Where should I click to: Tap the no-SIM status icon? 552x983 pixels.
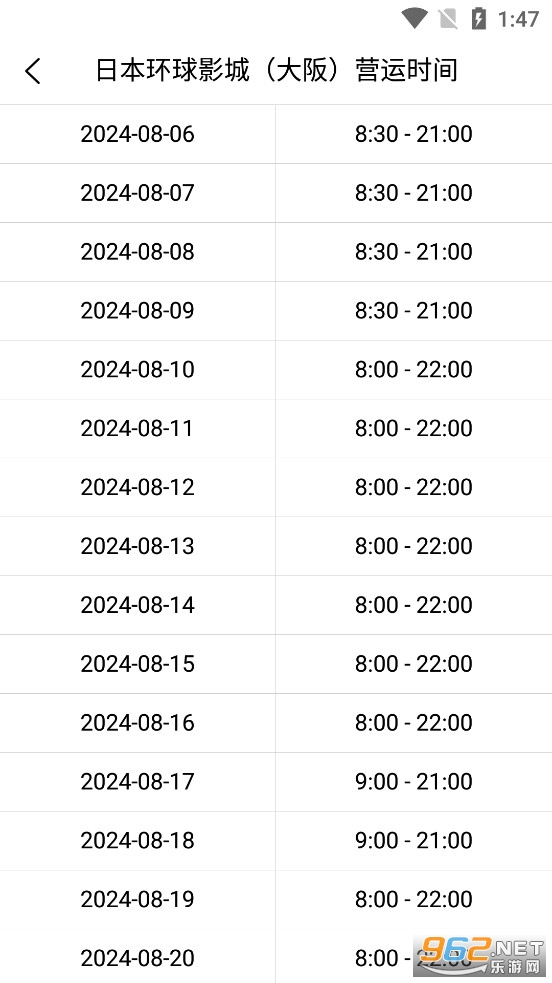pyautogui.click(x=448, y=19)
